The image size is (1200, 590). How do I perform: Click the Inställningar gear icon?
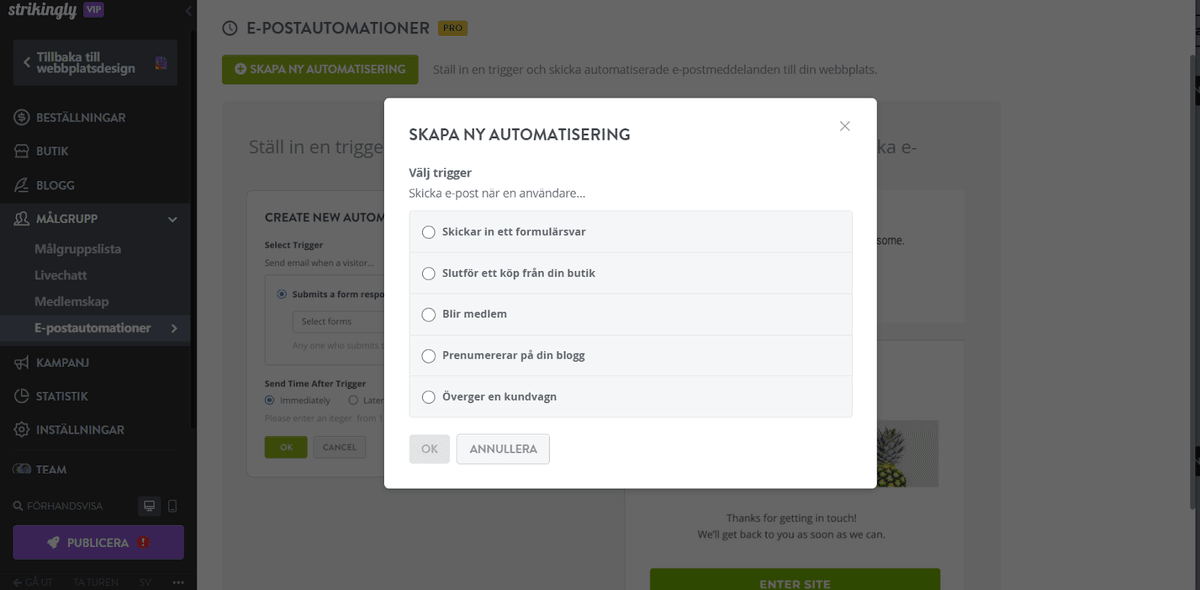tap(21, 430)
